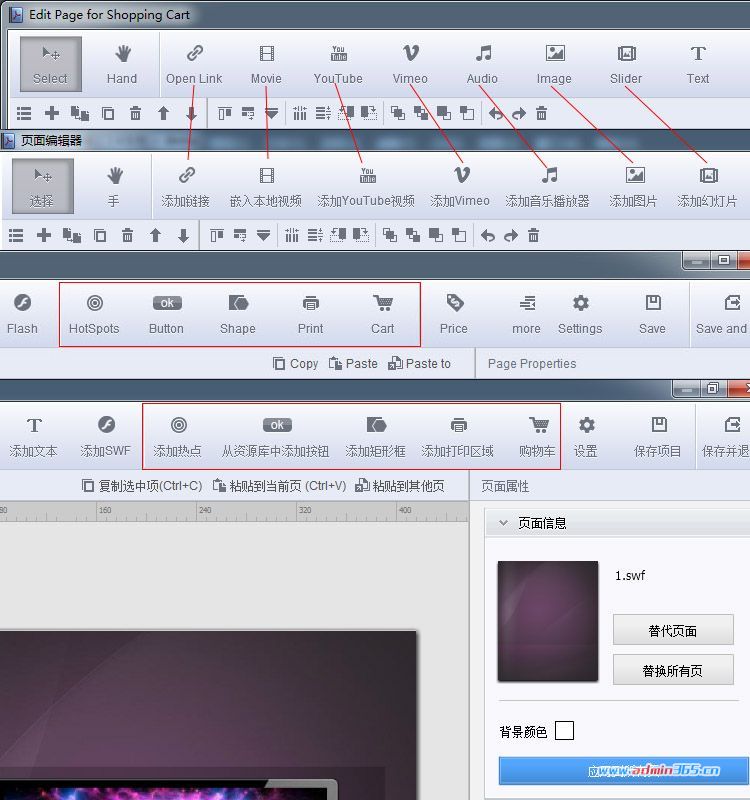Click the Button tool
Viewport: 750px width, 800px height.
[x=166, y=314]
